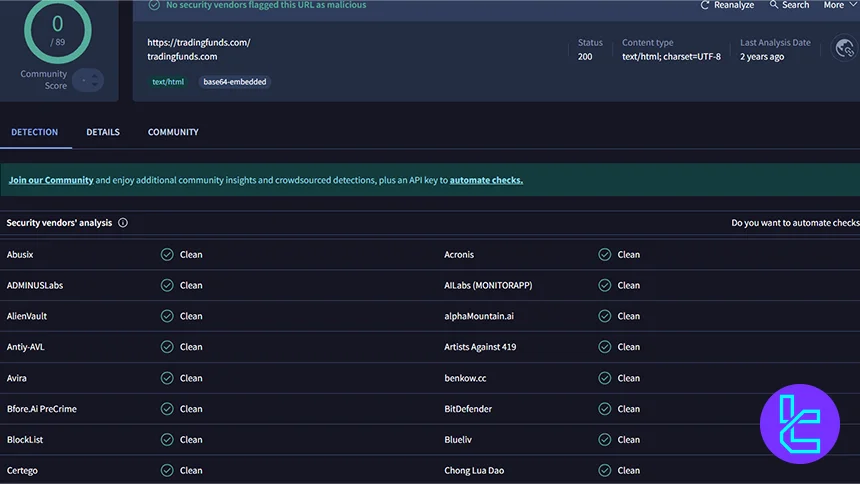Click the checkmark icon in the Avira row
Viewport: 860px width, 484px height.
[x=167, y=378]
